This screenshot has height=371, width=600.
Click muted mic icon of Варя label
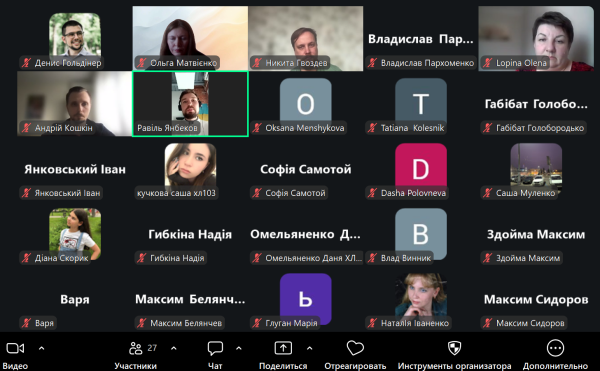(x=26, y=323)
